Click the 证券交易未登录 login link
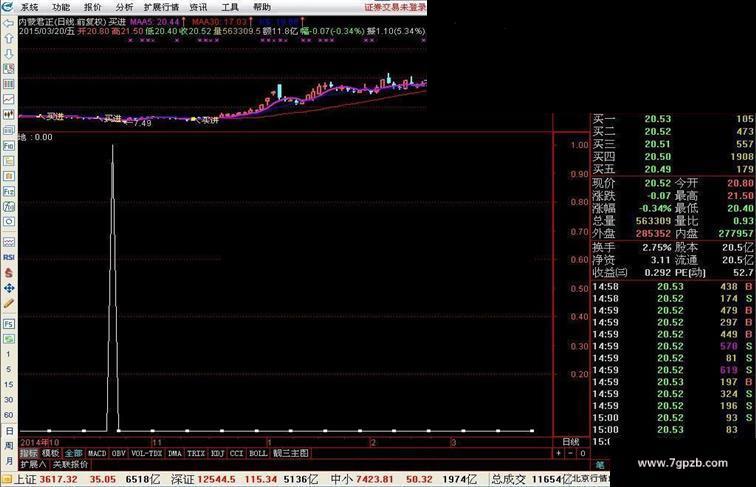Screen dimensions: 756x487 click(395, 7)
